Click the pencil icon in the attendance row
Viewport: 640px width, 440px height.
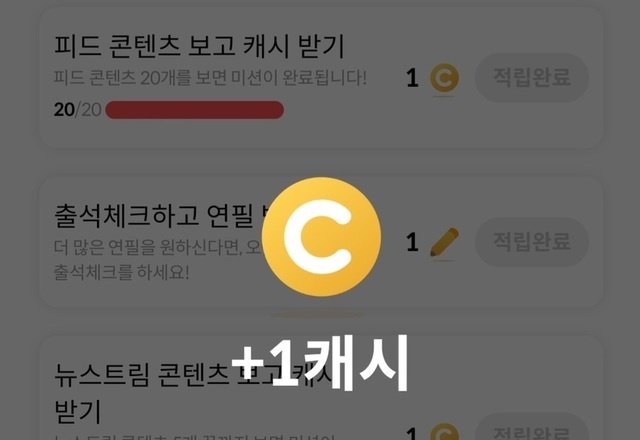point(444,242)
